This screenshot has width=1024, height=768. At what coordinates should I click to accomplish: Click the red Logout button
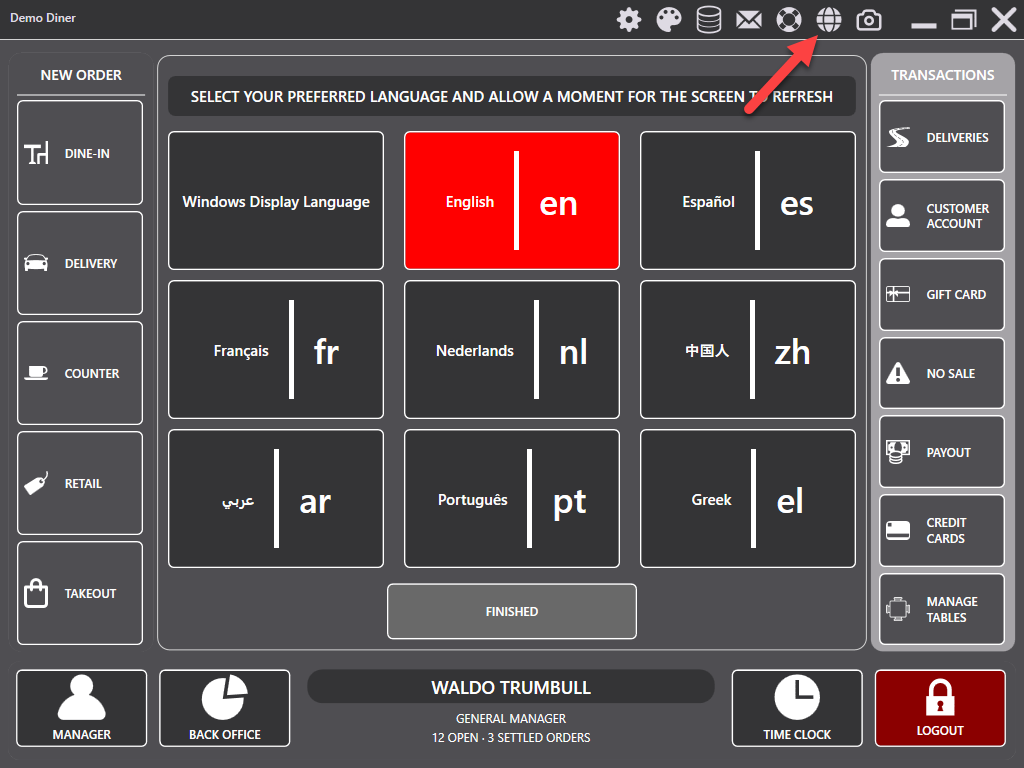point(940,708)
